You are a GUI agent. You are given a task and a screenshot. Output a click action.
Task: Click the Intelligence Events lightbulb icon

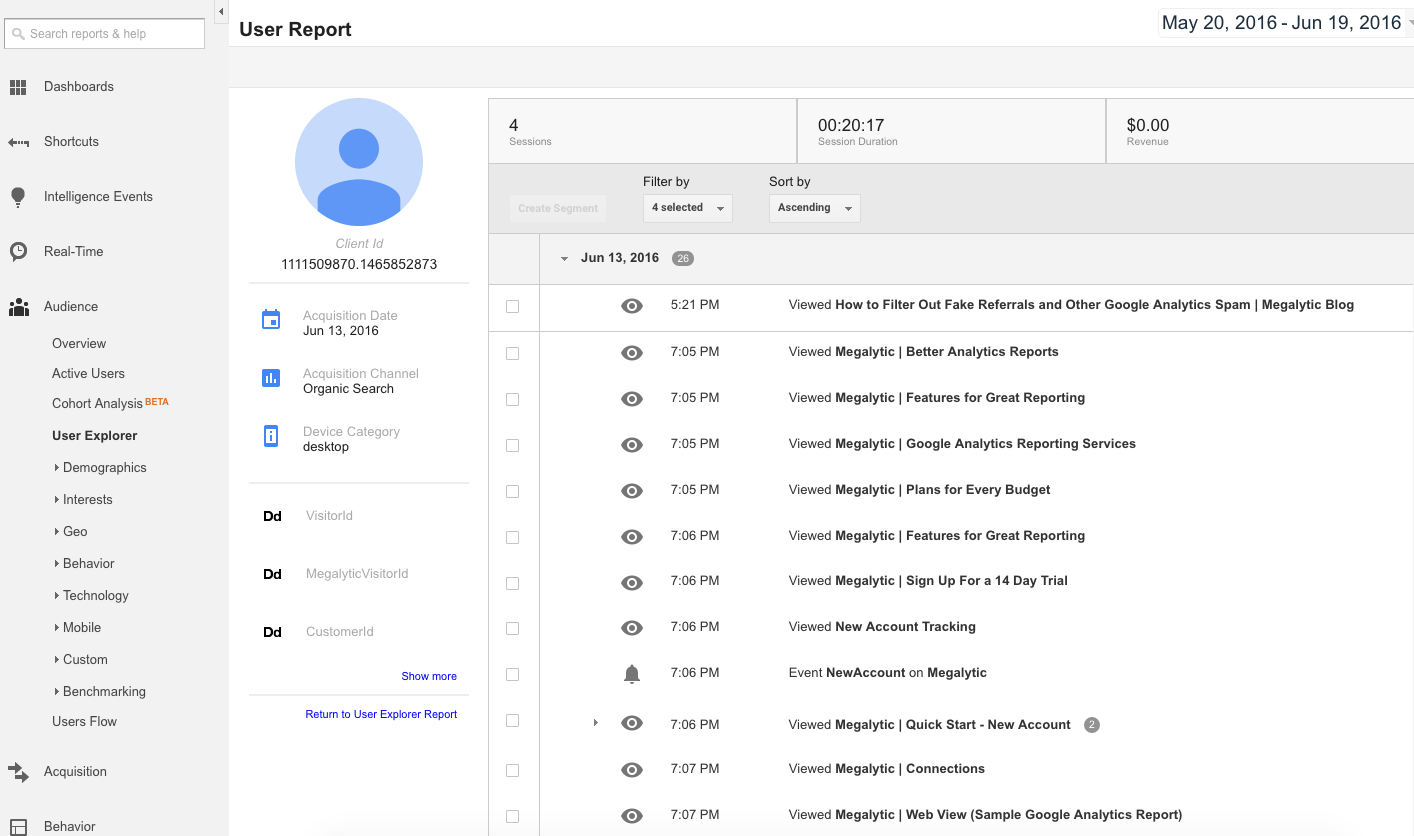[18, 197]
